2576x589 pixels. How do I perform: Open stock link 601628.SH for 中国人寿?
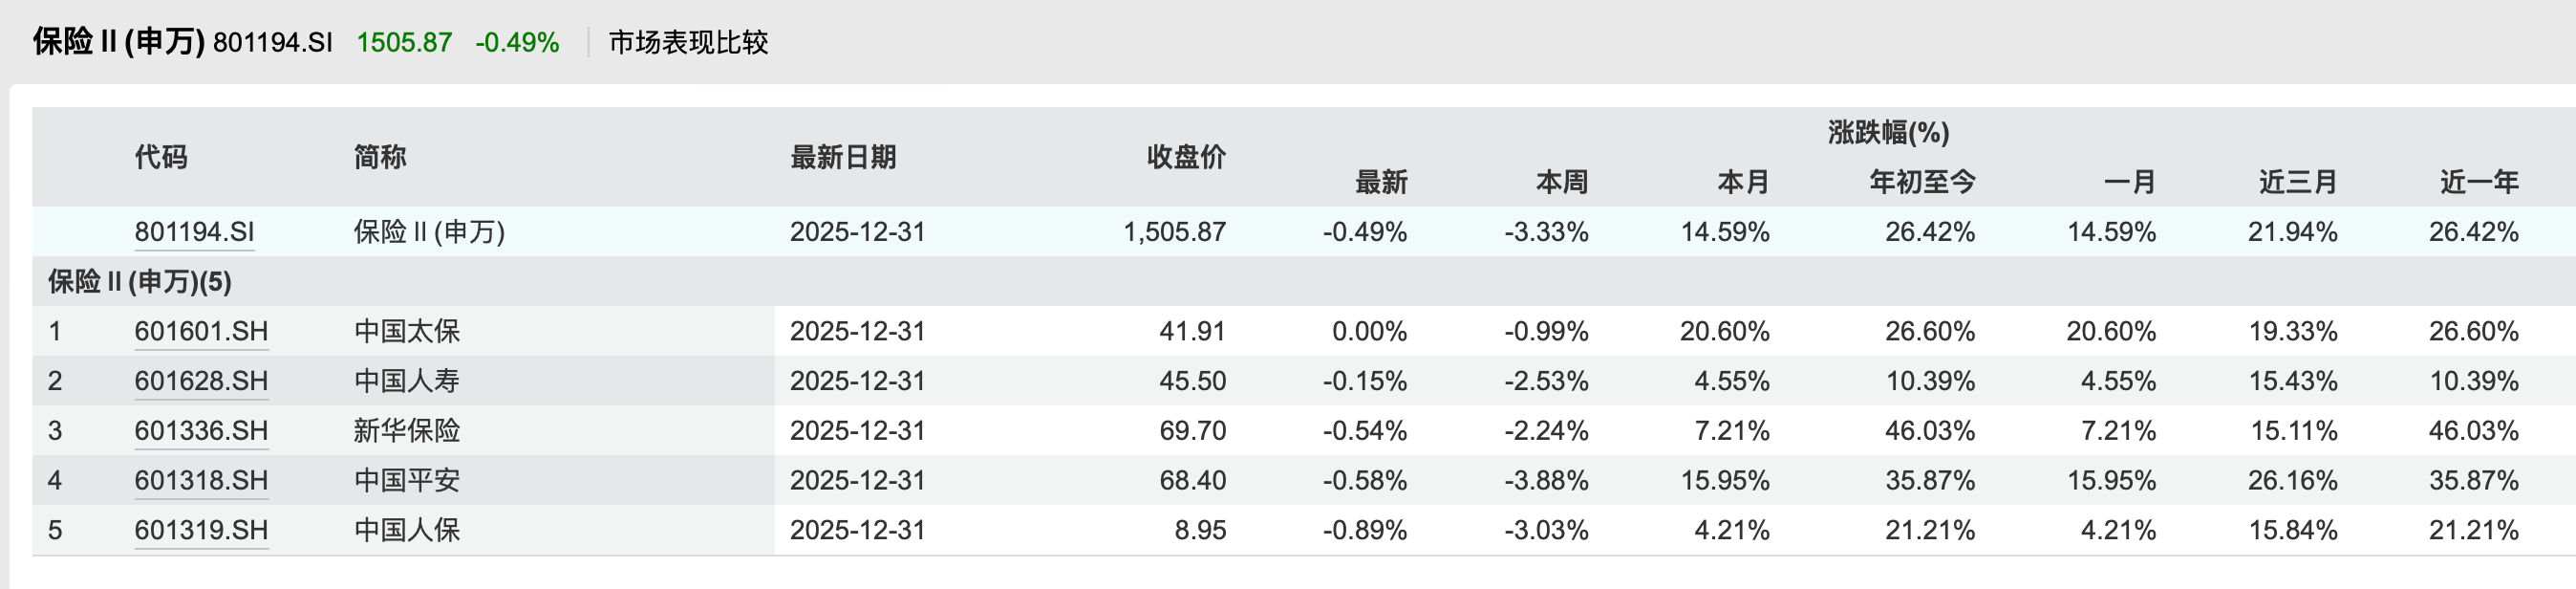[x=201, y=380]
